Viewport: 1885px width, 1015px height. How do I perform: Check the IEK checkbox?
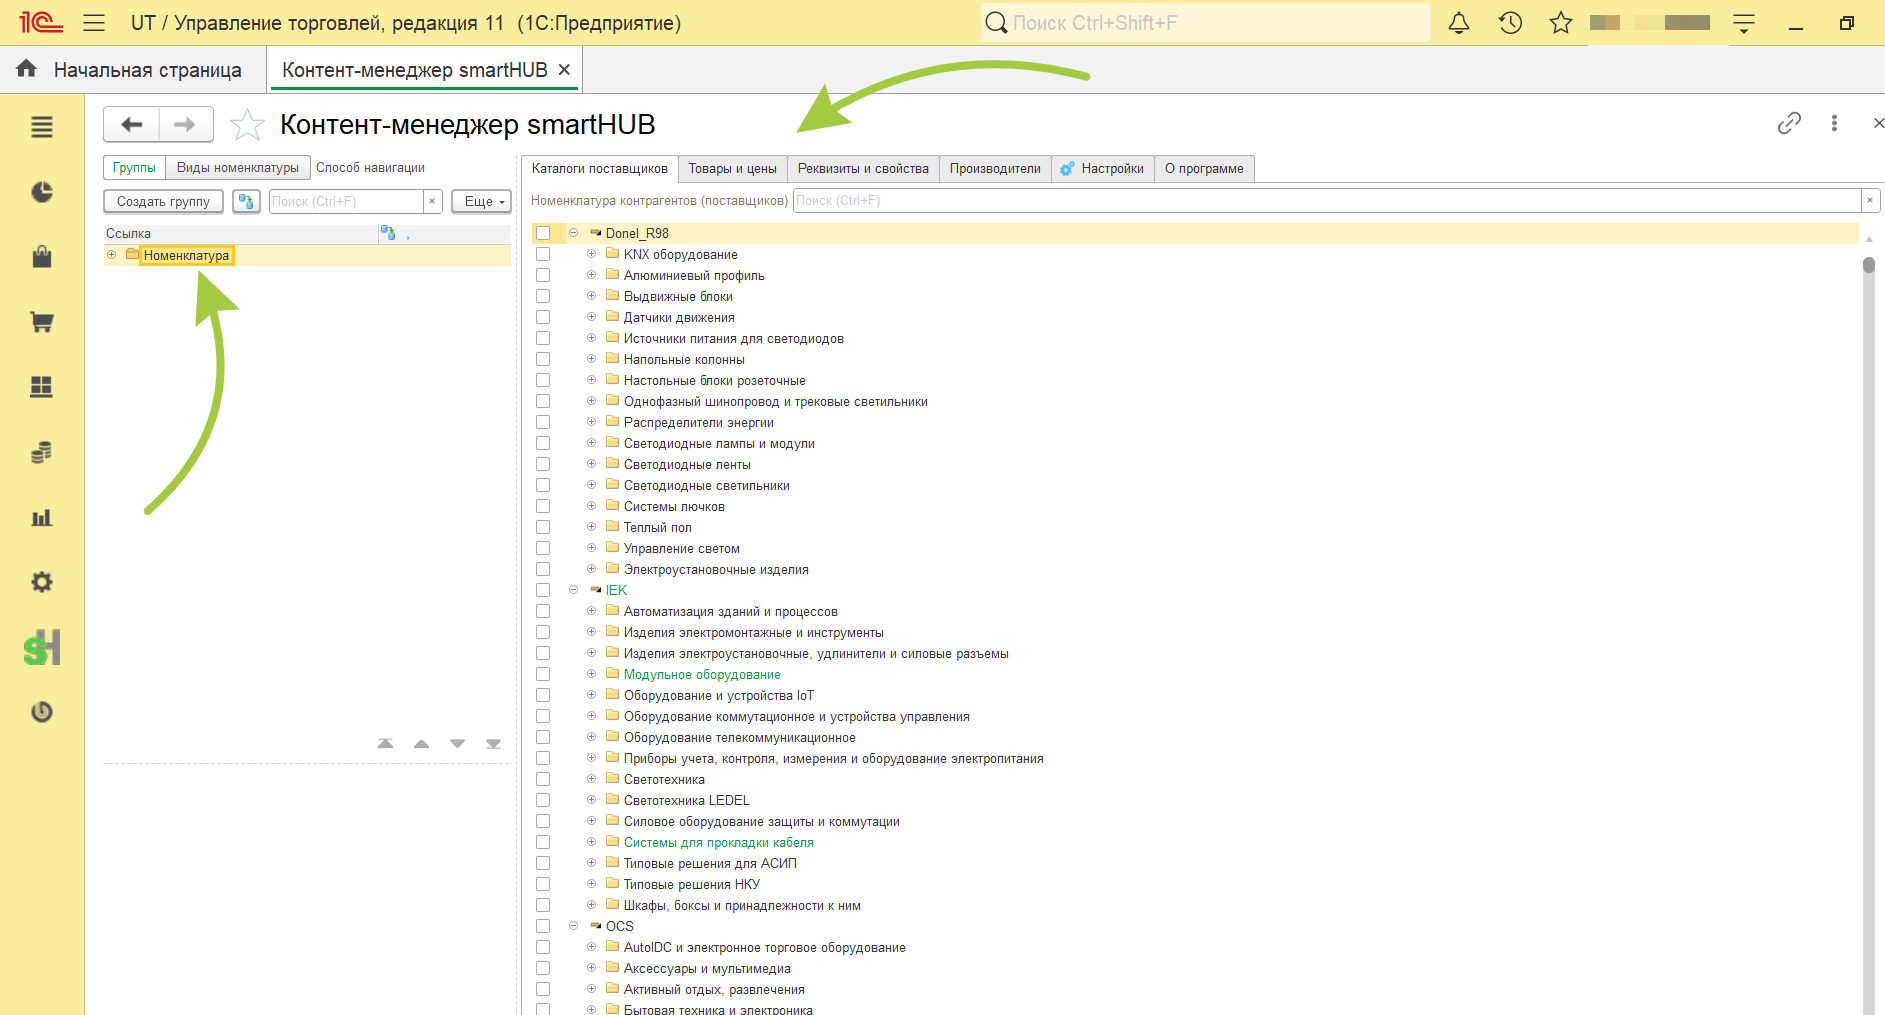tap(543, 590)
